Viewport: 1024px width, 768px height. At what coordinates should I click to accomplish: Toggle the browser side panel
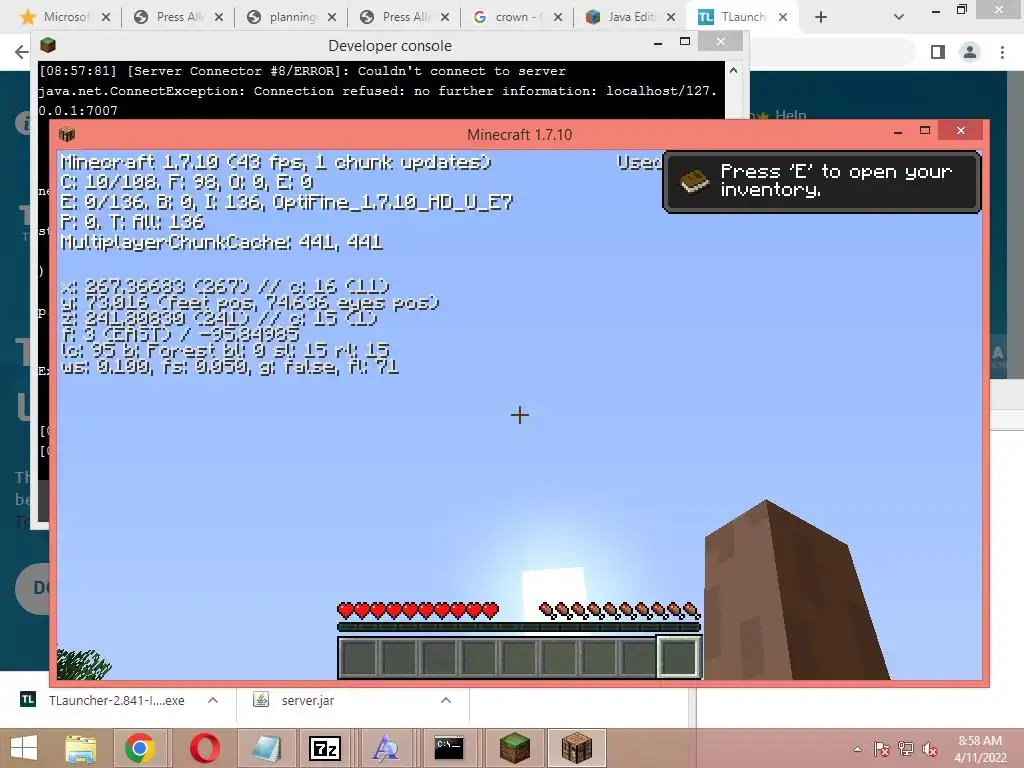(938, 52)
